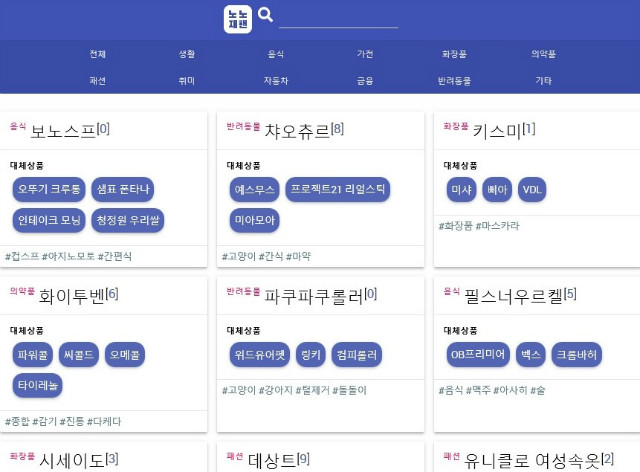Choose the VDL alternative product chip
Screen dimensions: 640x472
point(532,189)
